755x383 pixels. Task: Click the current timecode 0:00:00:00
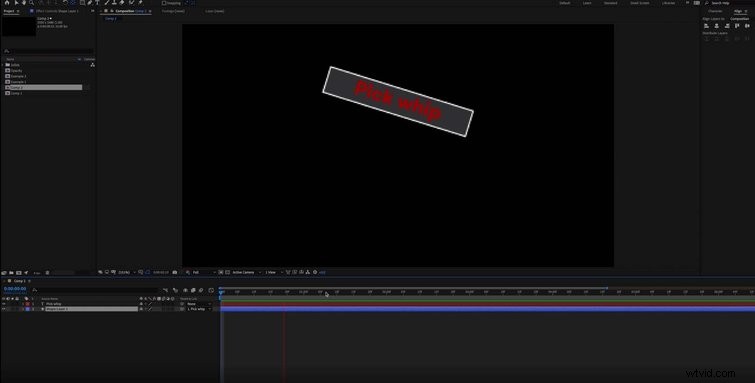(15, 289)
